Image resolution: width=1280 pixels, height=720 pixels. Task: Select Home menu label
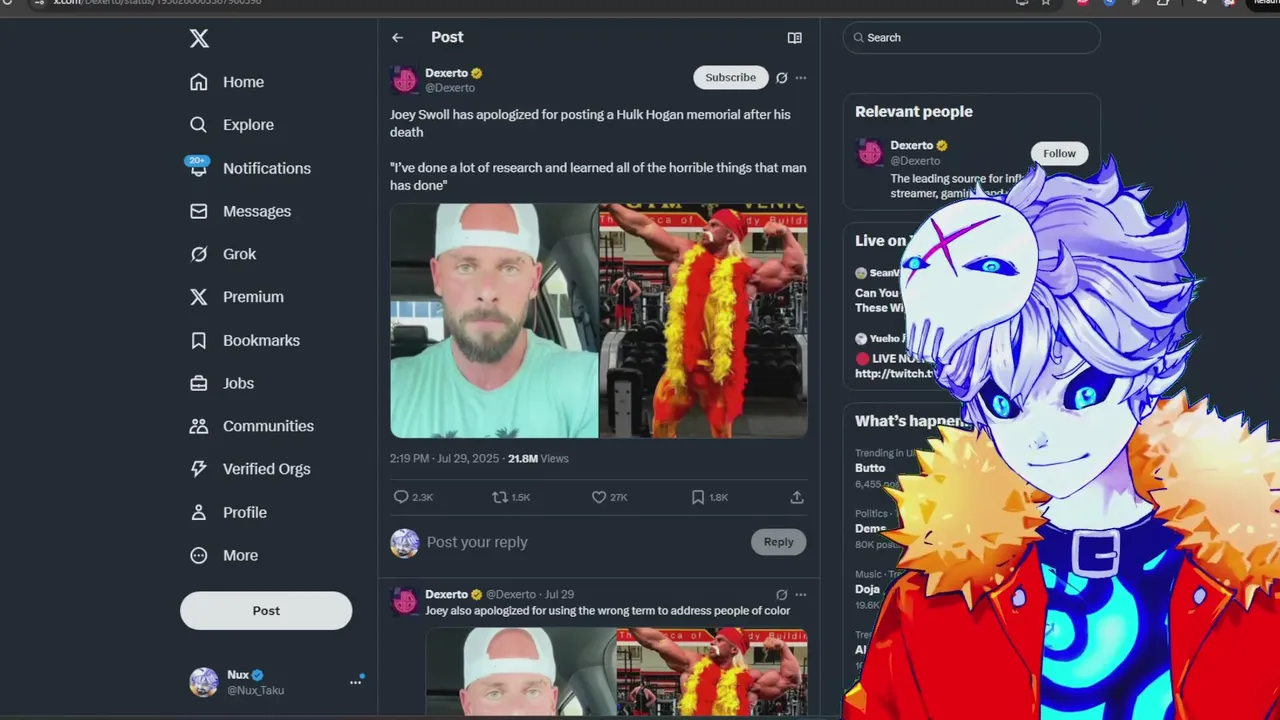tap(243, 82)
